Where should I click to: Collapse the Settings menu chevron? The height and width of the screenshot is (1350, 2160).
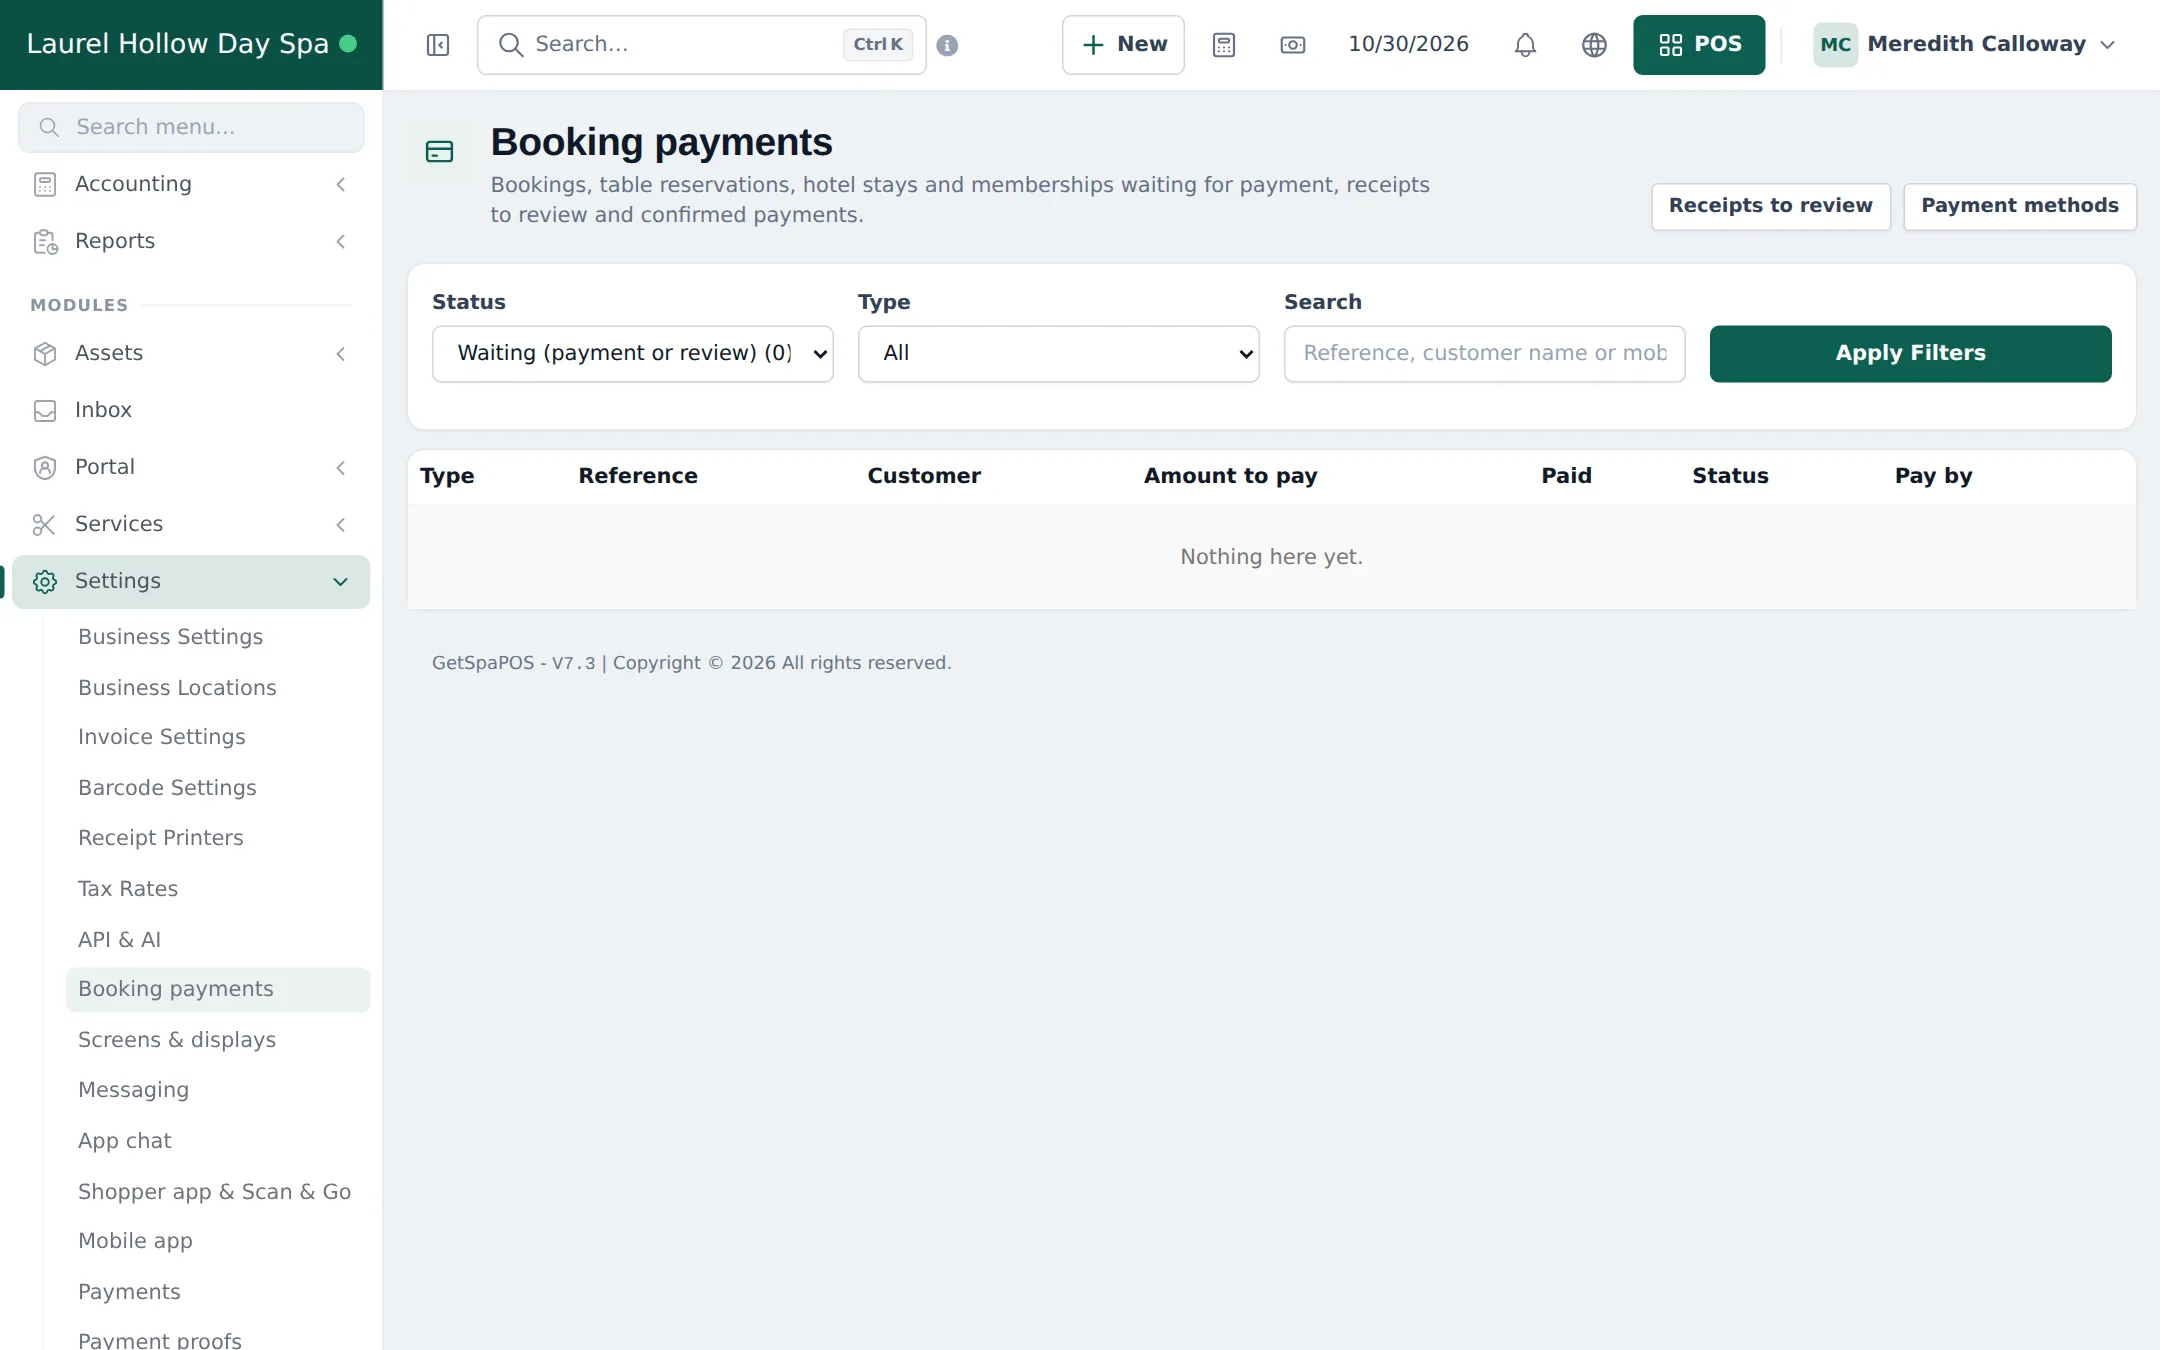pyautogui.click(x=341, y=581)
